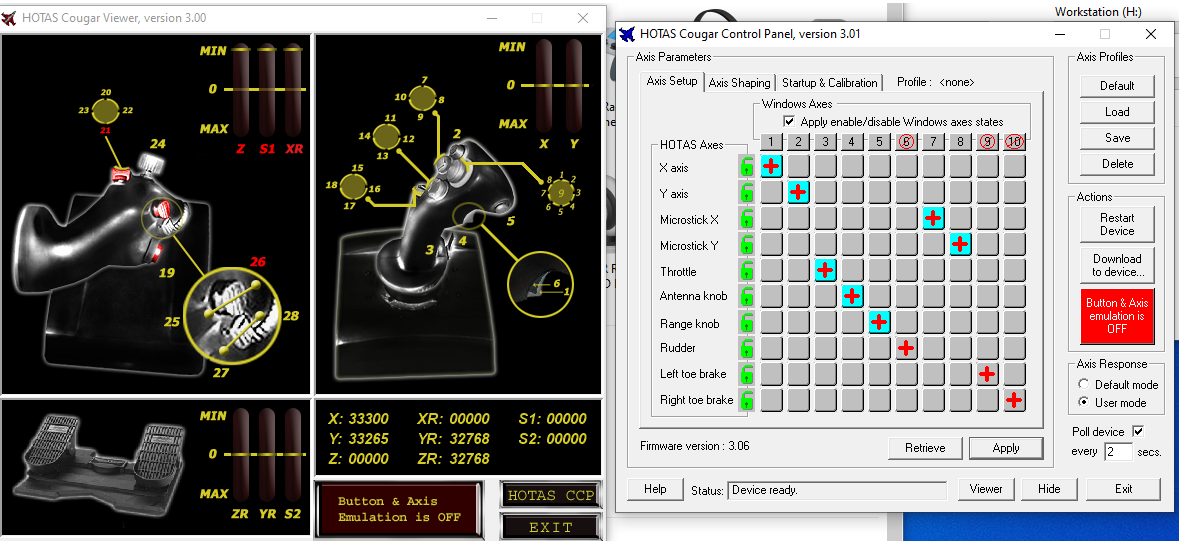Select Default mode axis response
This screenshot has height=541, width=1179.
(1083, 384)
